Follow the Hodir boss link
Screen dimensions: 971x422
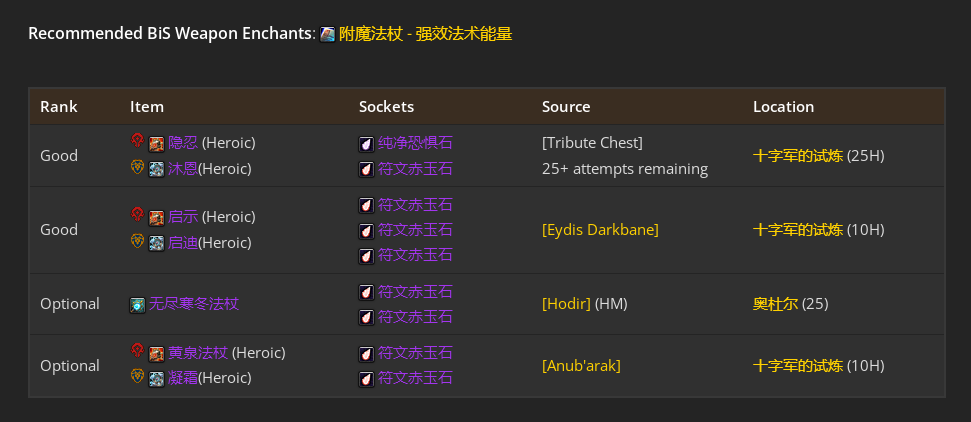[566, 304]
